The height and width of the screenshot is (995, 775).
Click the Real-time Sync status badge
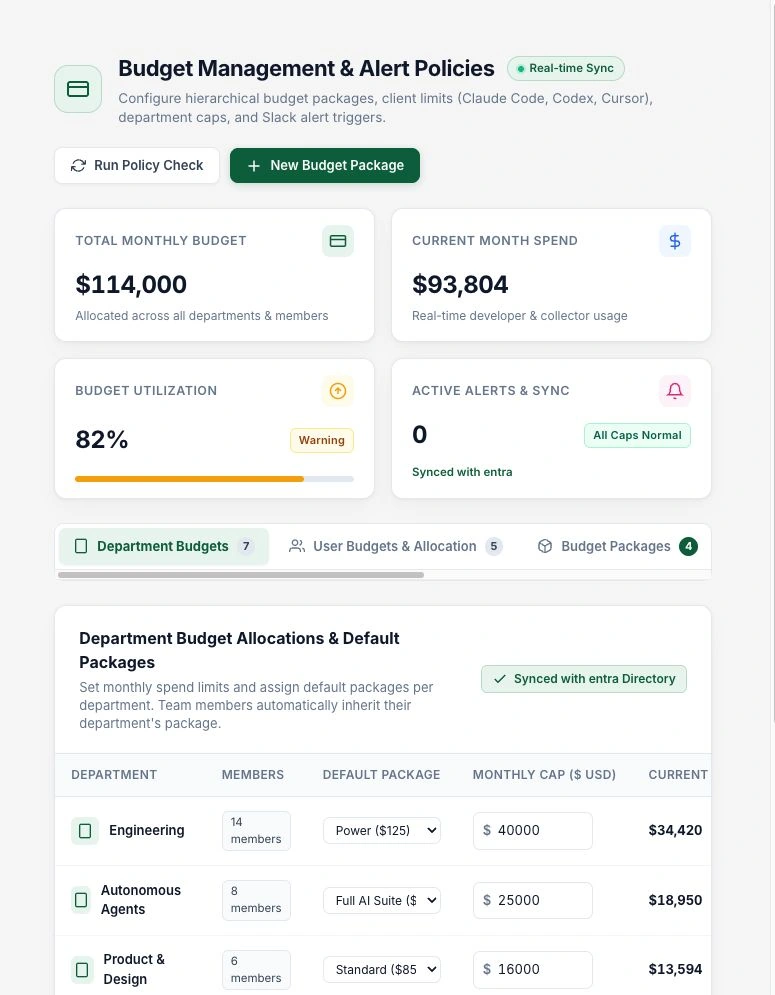(566, 69)
